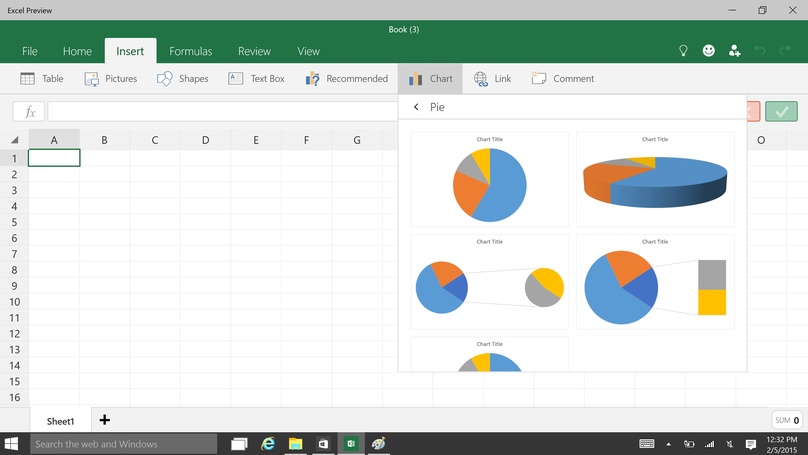Choose the 3-D pie chart thumbnail
The height and width of the screenshot is (455, 808).
click(x=655, y=179)
